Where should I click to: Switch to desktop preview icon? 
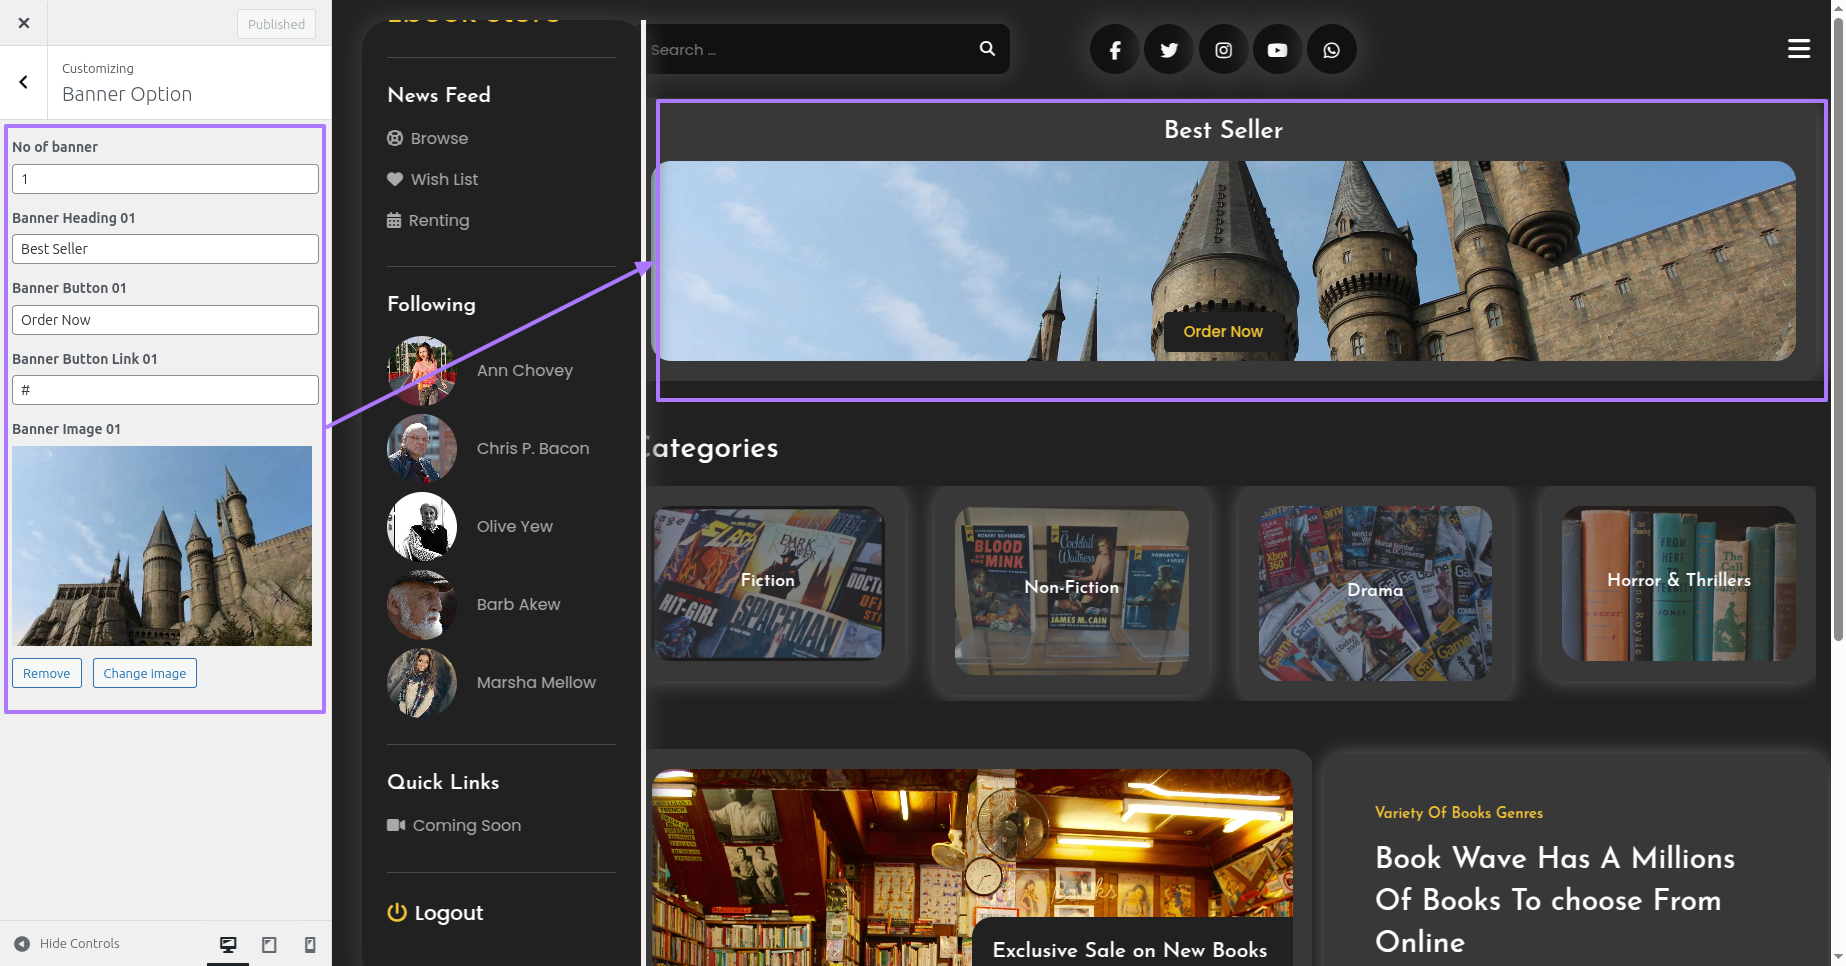coord(228,944)
